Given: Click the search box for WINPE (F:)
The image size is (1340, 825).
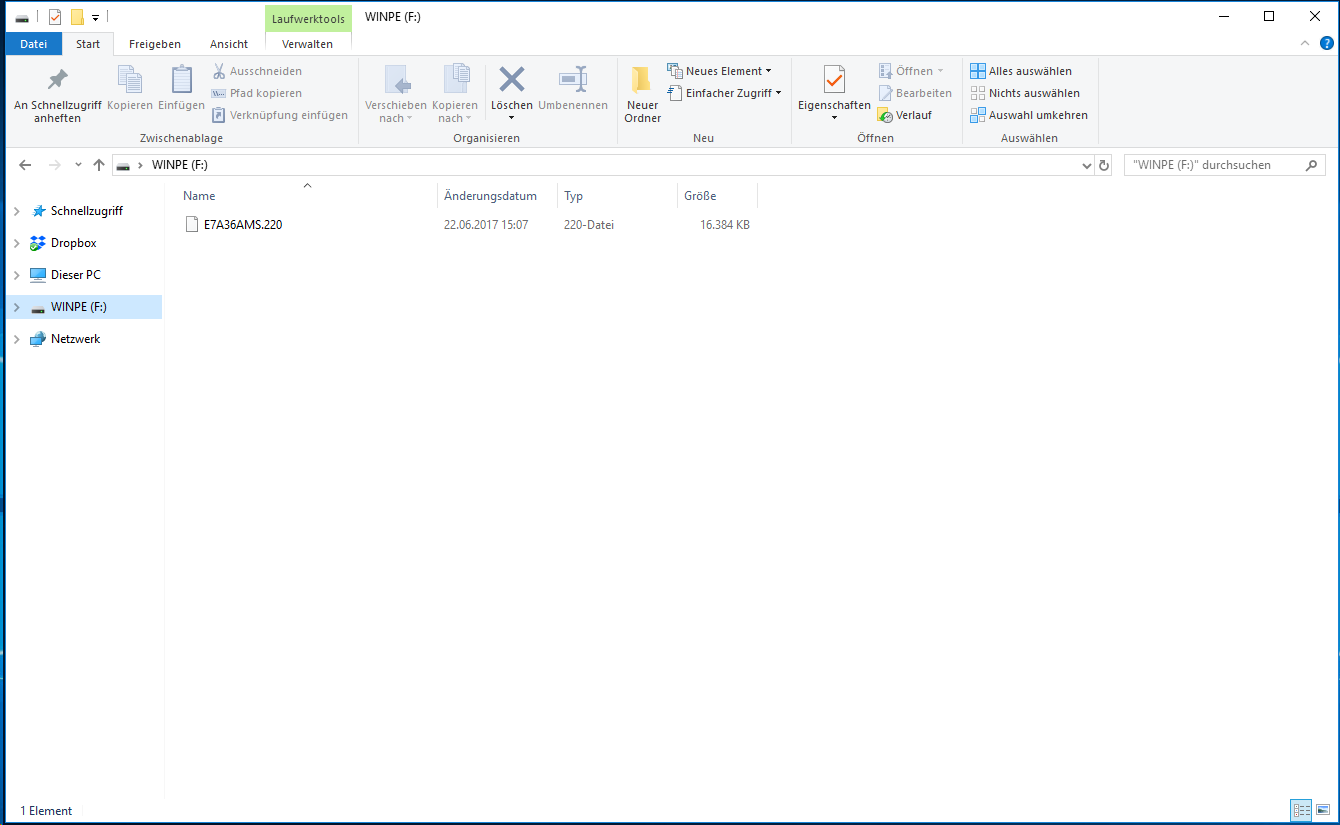Looking at the screenshot, I should [1225, 165].
